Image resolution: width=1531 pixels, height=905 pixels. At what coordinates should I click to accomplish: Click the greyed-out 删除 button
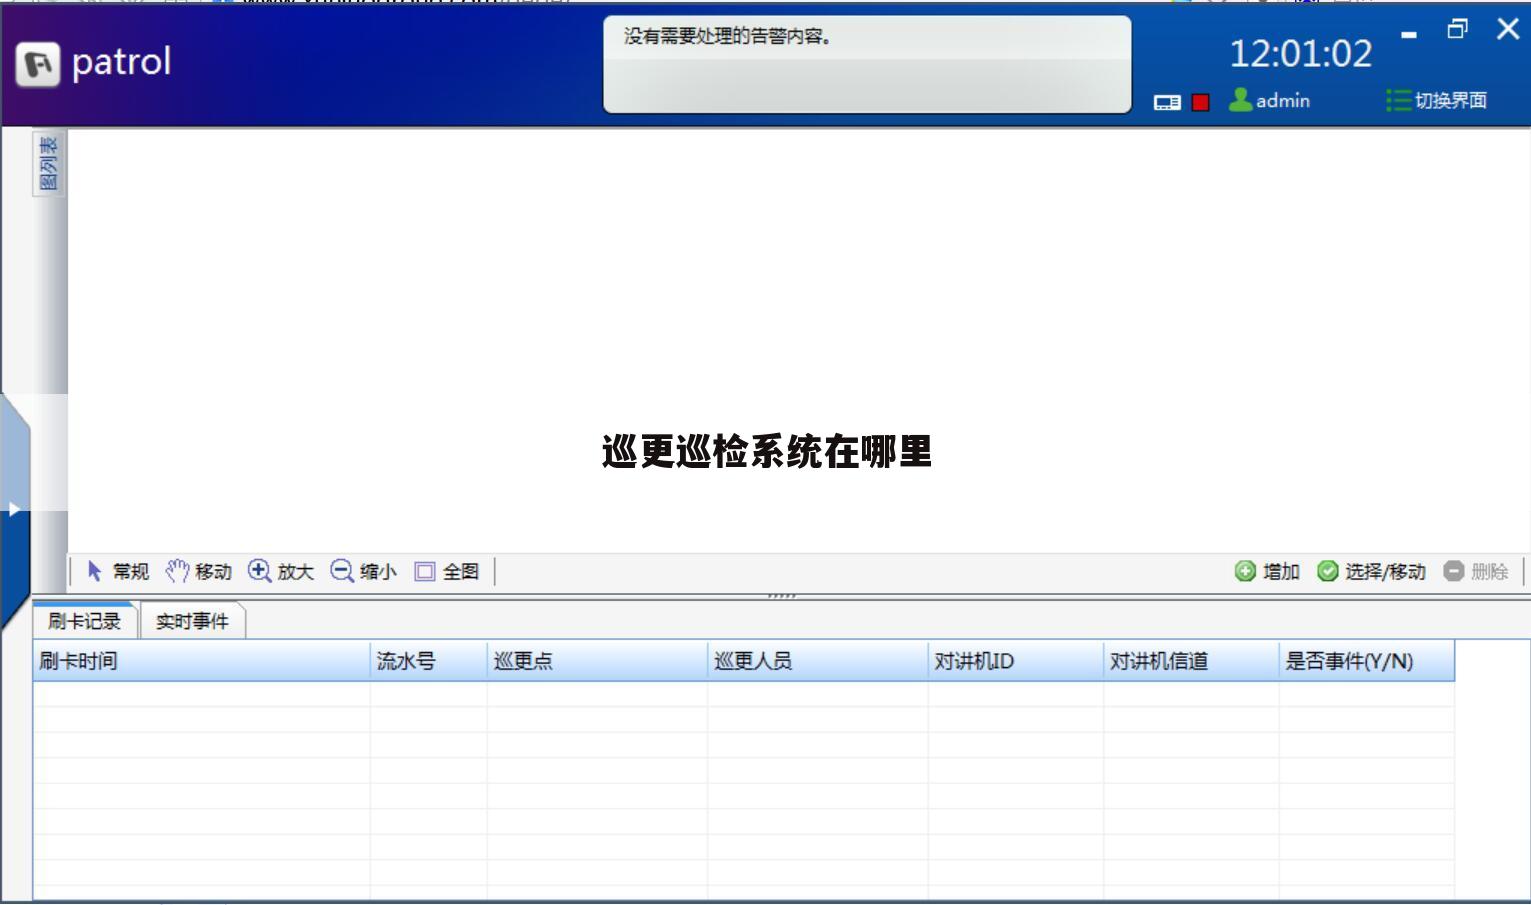(1476, 571)
